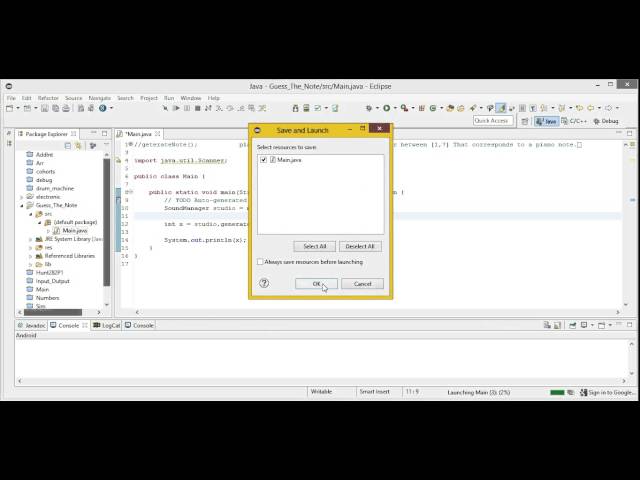Open the Run menu
640x480 pixels.
[169, 98]
